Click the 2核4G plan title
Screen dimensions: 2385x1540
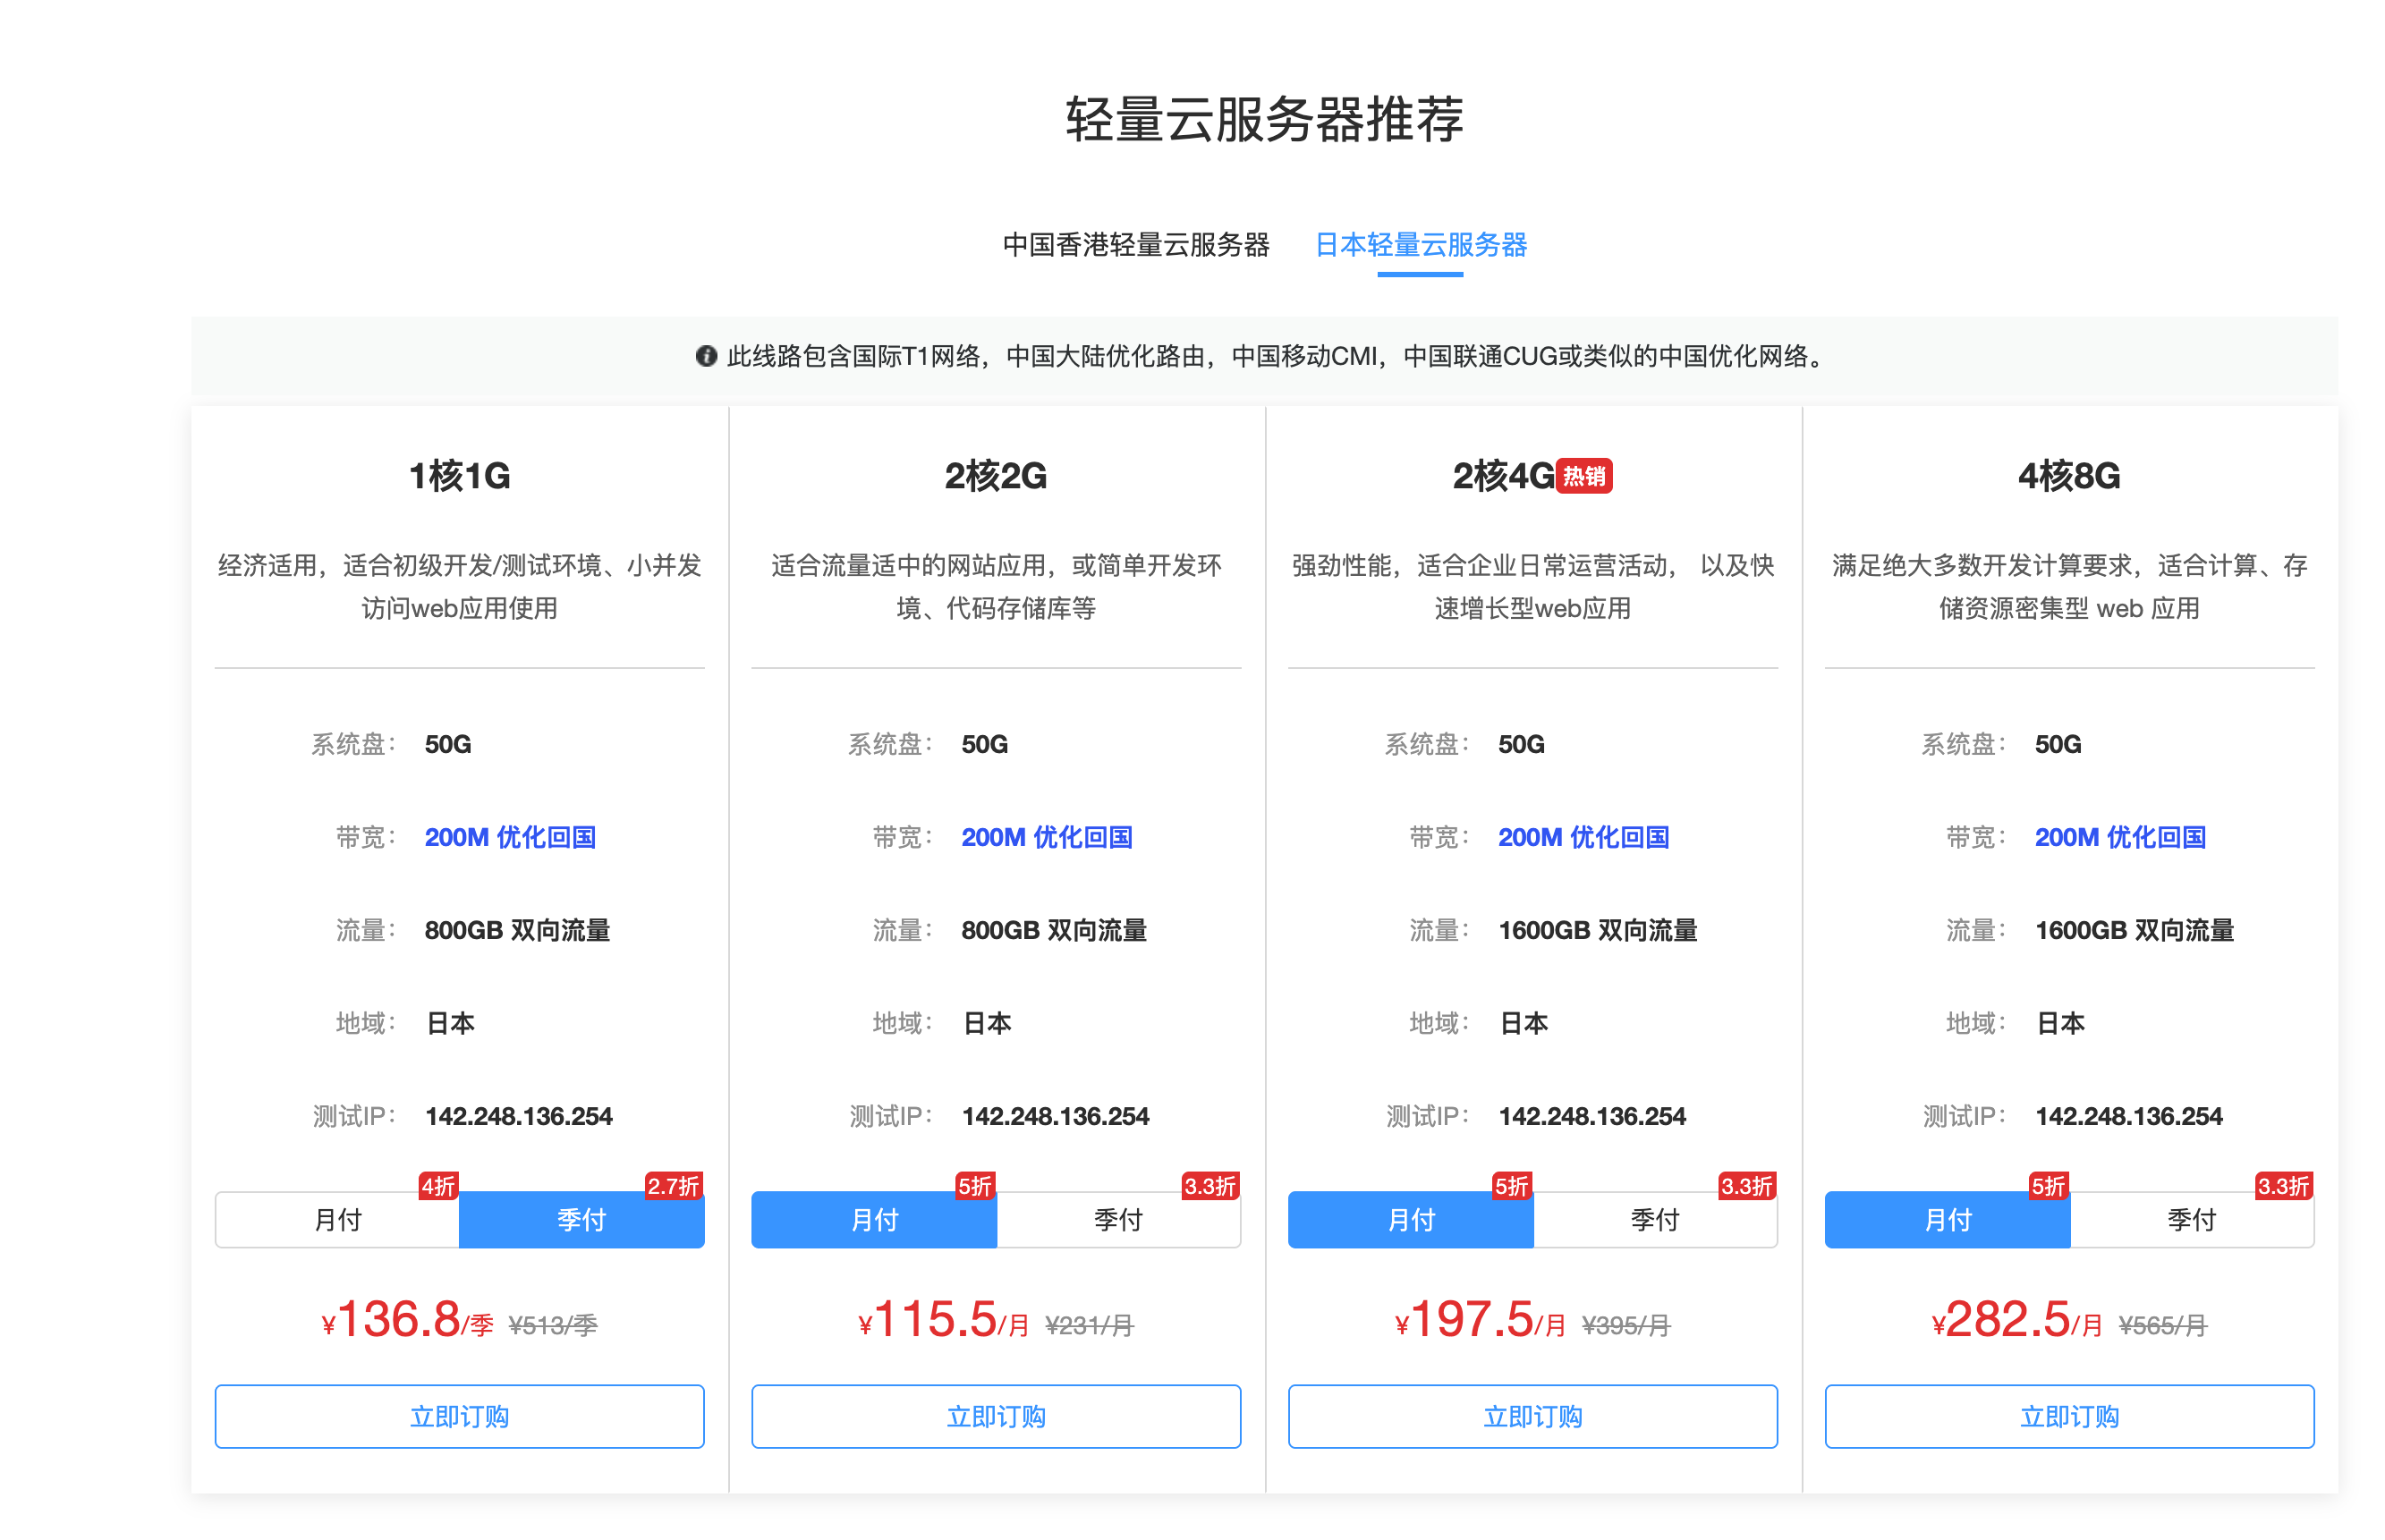[x=1503, y=476]
